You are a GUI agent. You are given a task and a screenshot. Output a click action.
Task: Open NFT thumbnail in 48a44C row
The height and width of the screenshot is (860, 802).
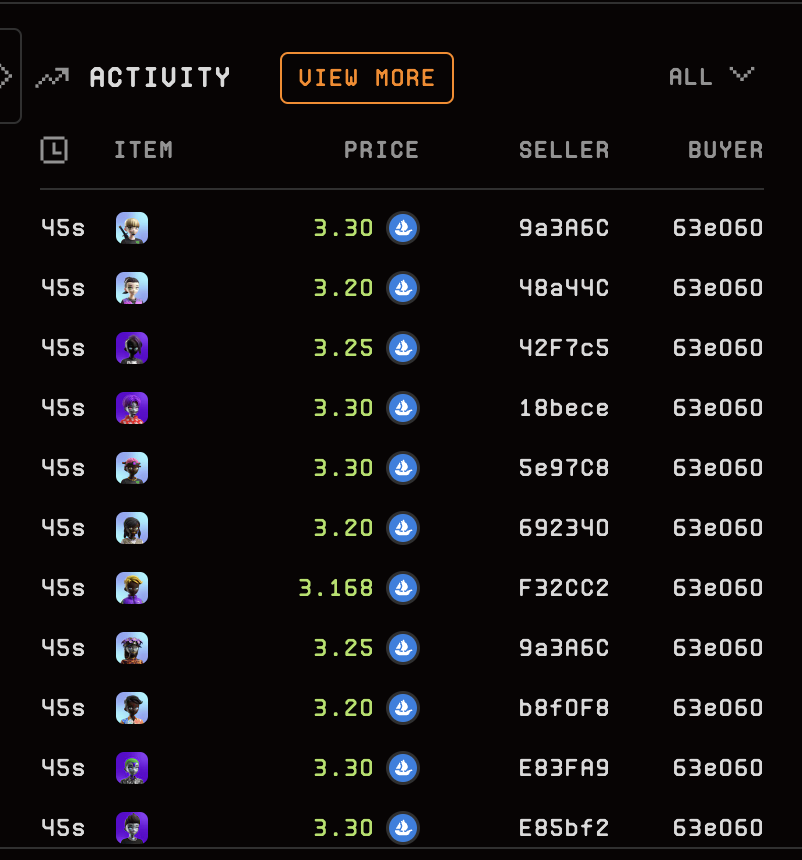click(x=132, y=288)
